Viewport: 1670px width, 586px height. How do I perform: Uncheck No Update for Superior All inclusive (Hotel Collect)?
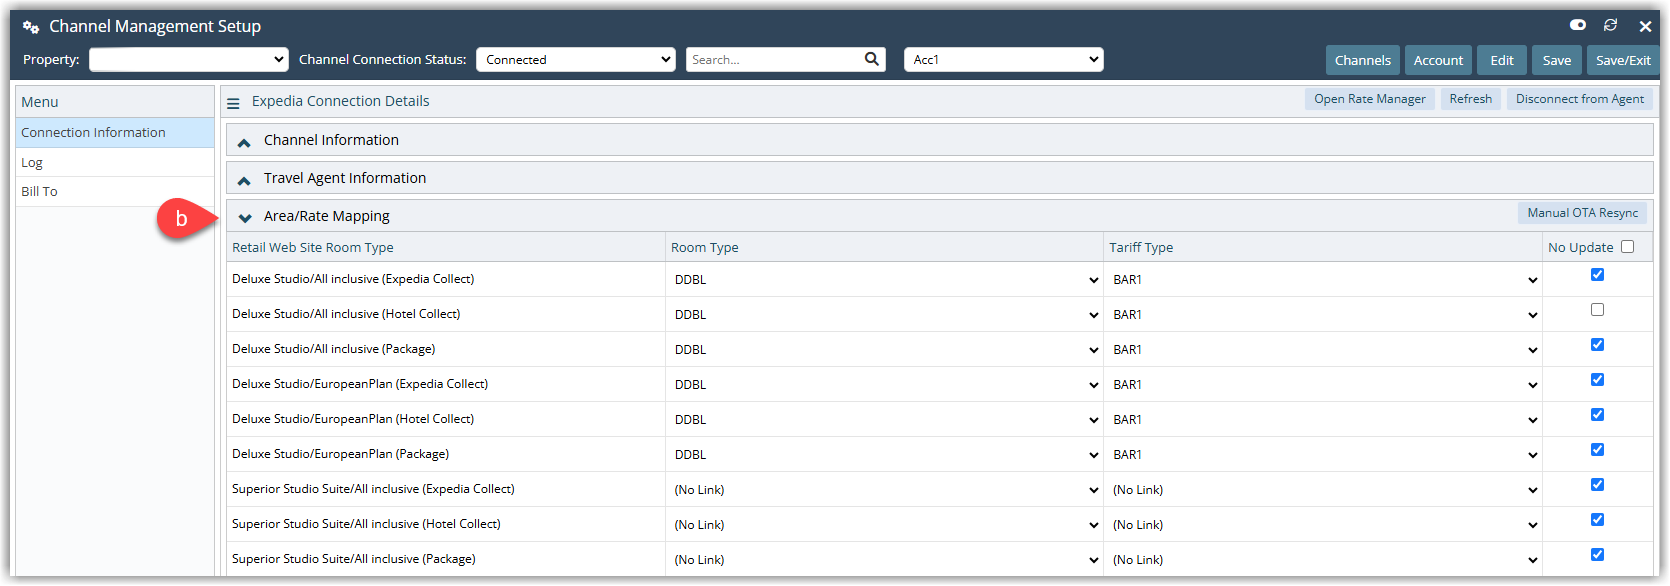pos(1597,520)
